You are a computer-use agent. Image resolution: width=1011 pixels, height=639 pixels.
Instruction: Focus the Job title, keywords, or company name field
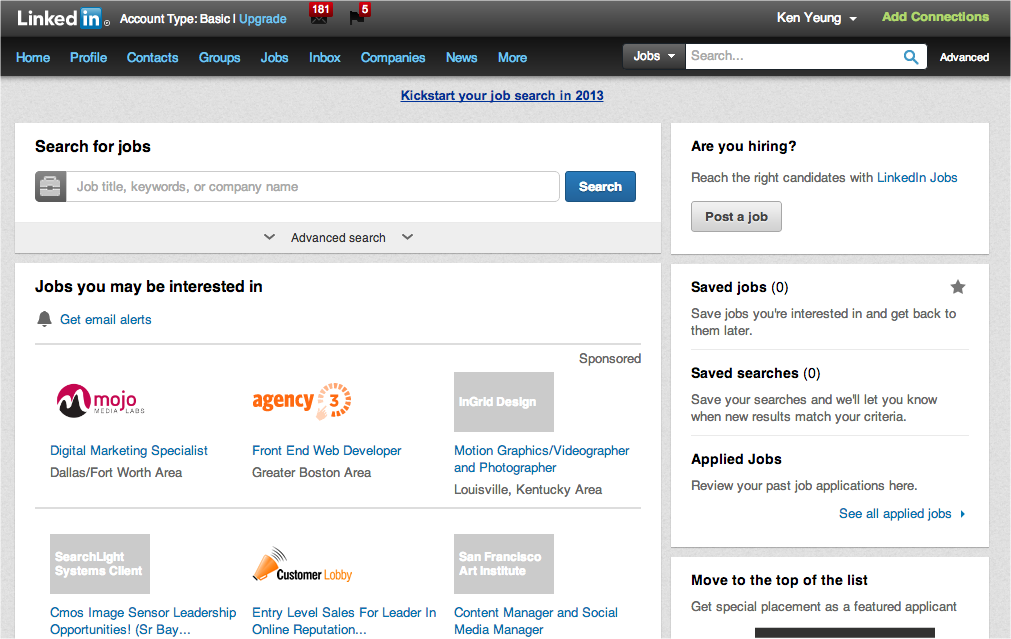pos(313,186)
